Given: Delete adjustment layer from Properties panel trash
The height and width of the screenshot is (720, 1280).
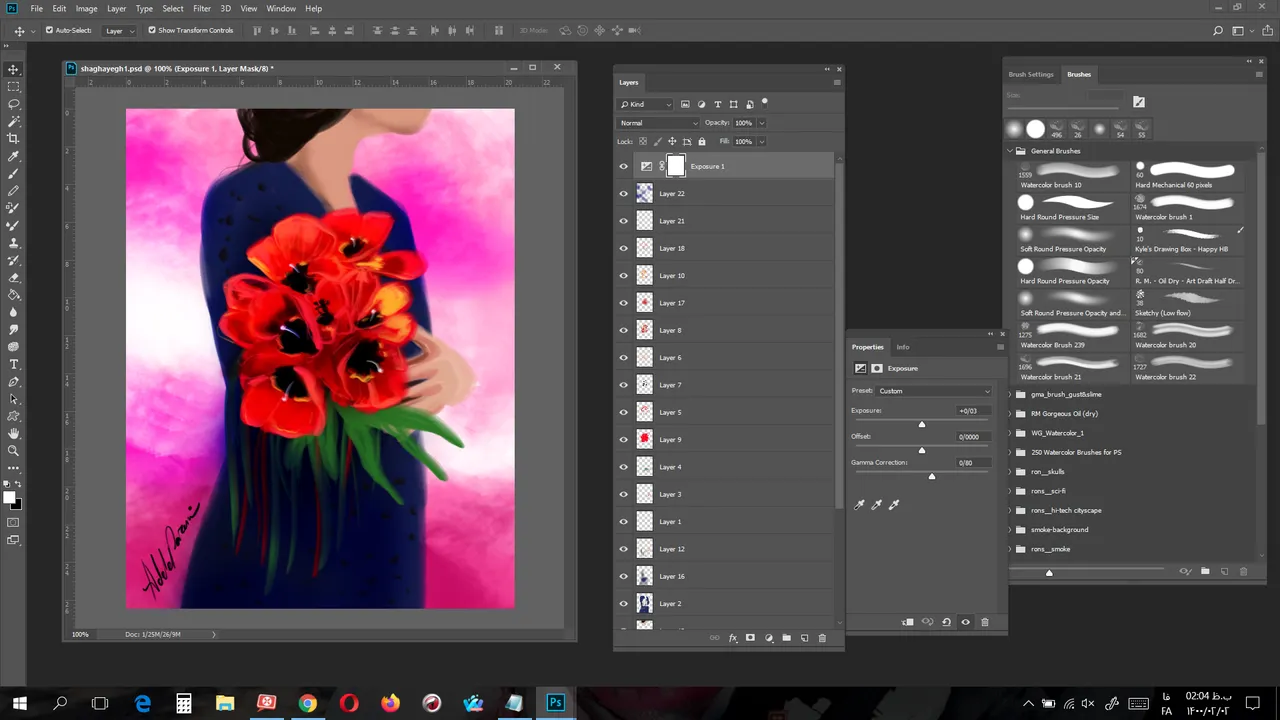Looking at the screenshot, I should click(984, 622).
